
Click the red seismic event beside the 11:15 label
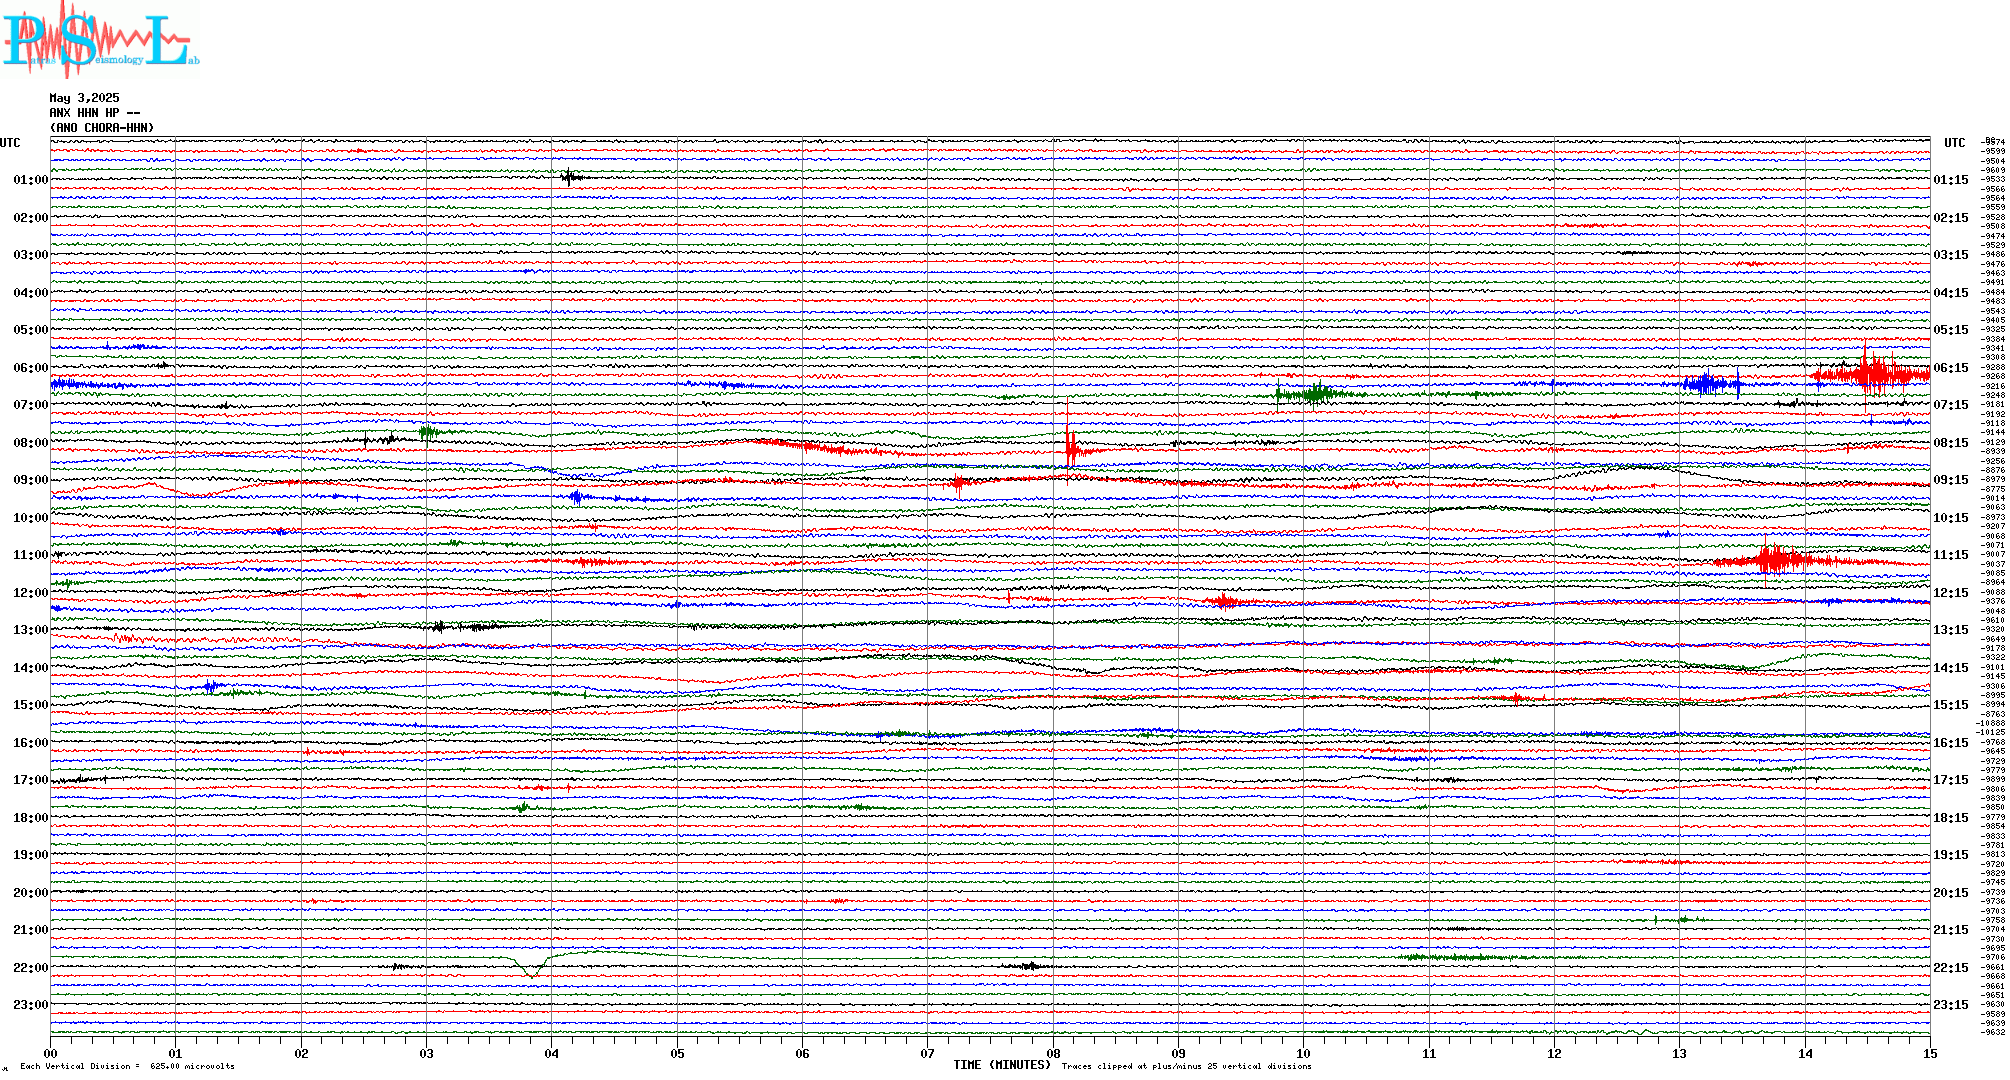click(1775, 560)
